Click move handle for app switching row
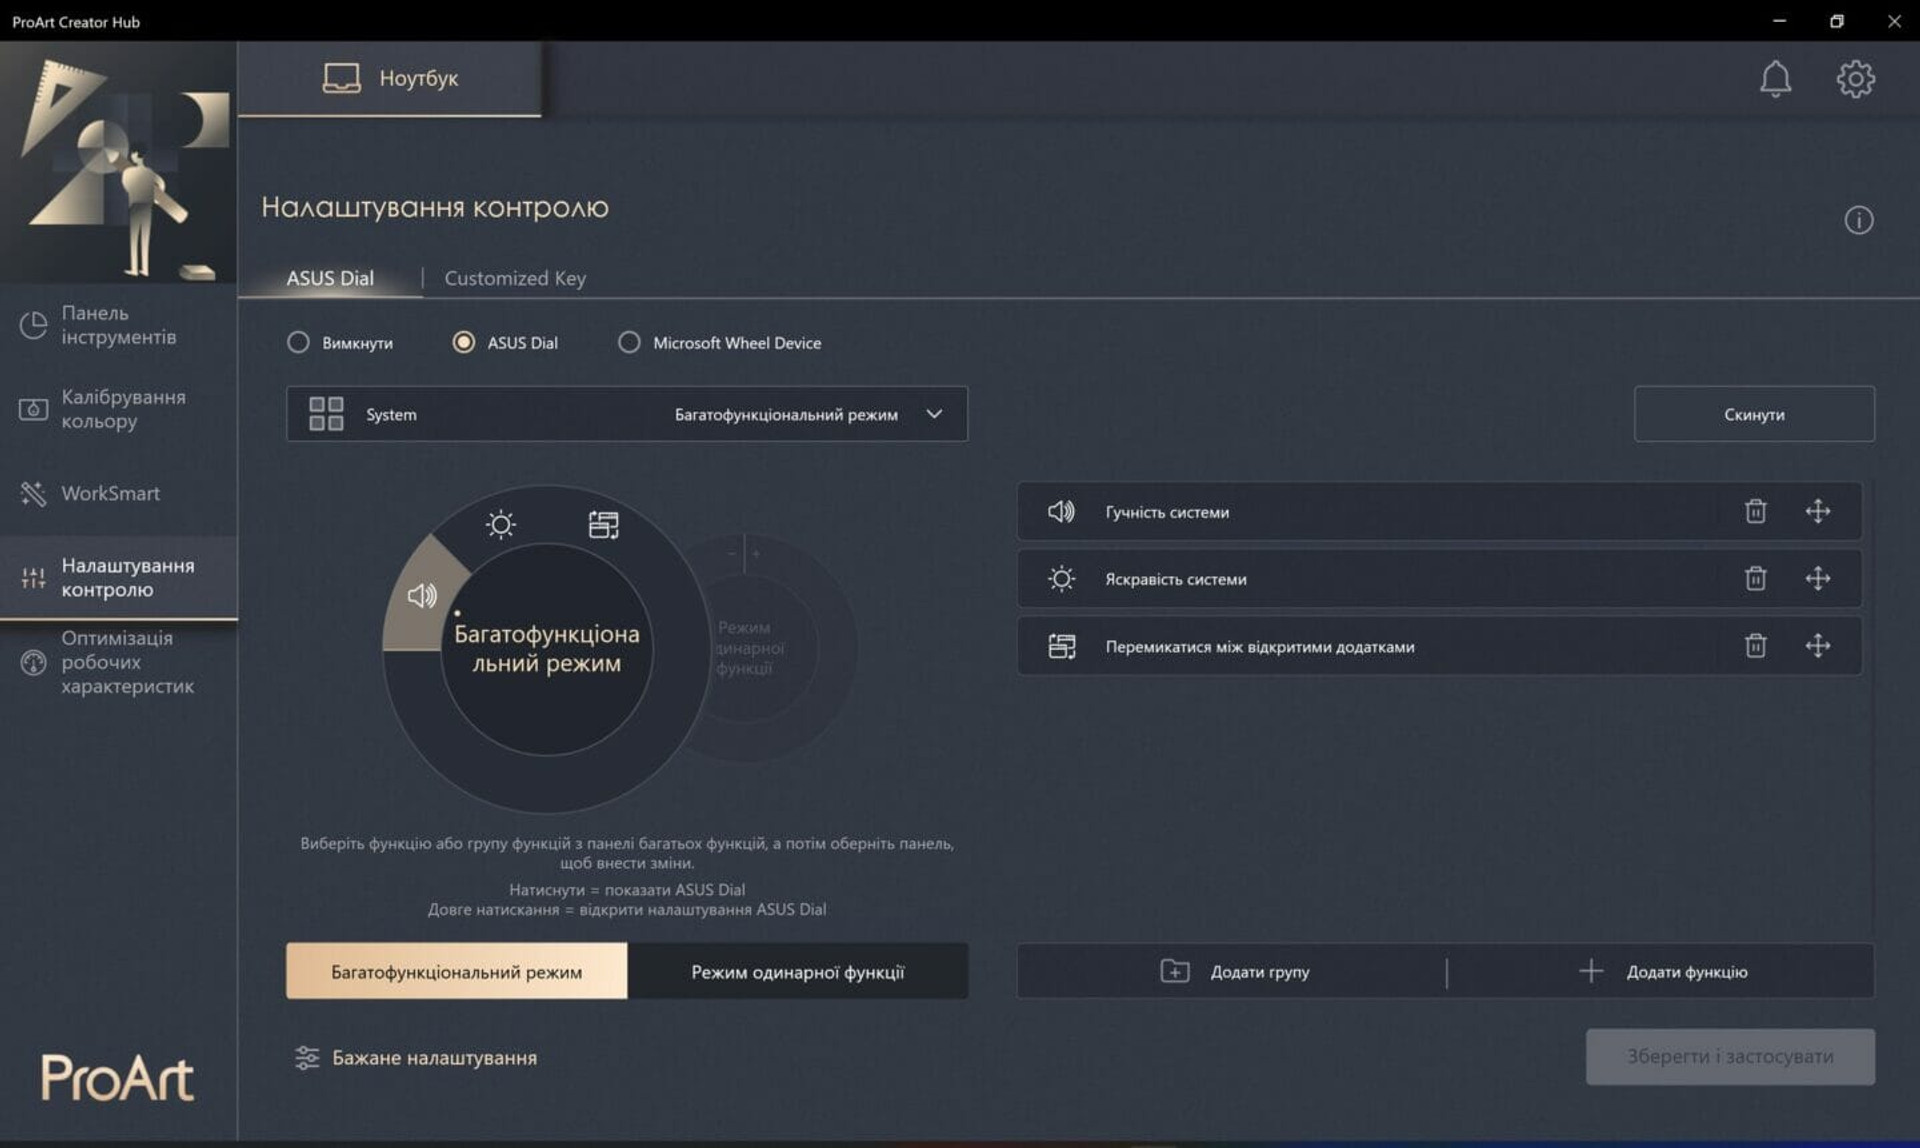The image size is (1920, 1148). 1817,646
